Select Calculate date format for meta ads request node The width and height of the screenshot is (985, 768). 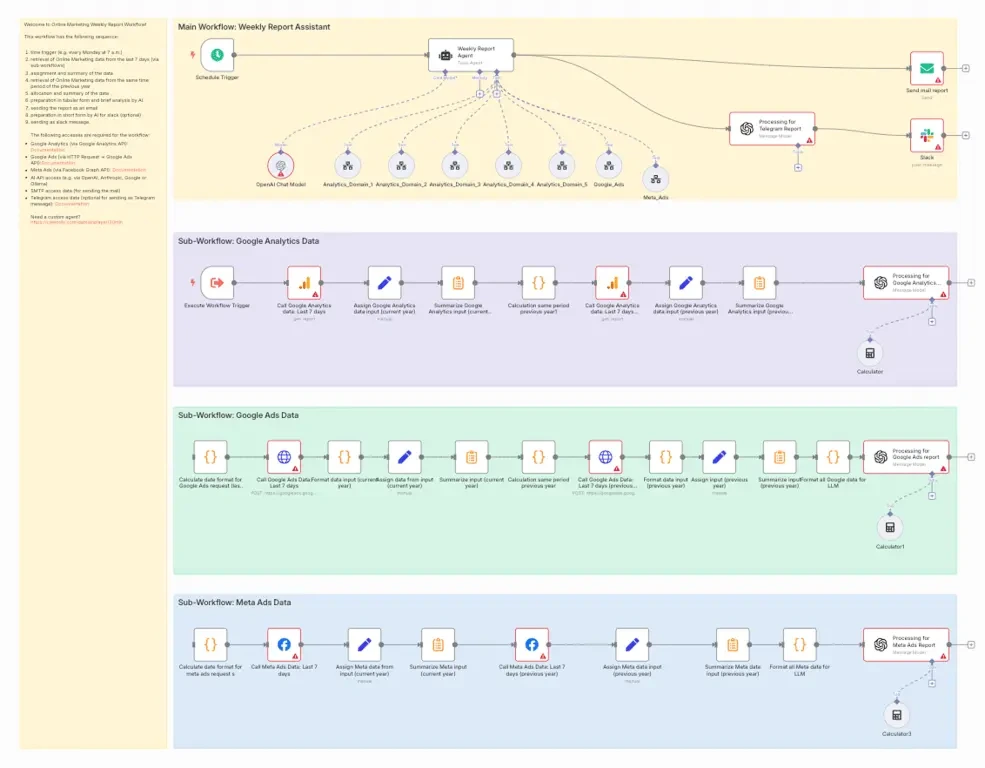pyautogui.click(x=210, y=644)
